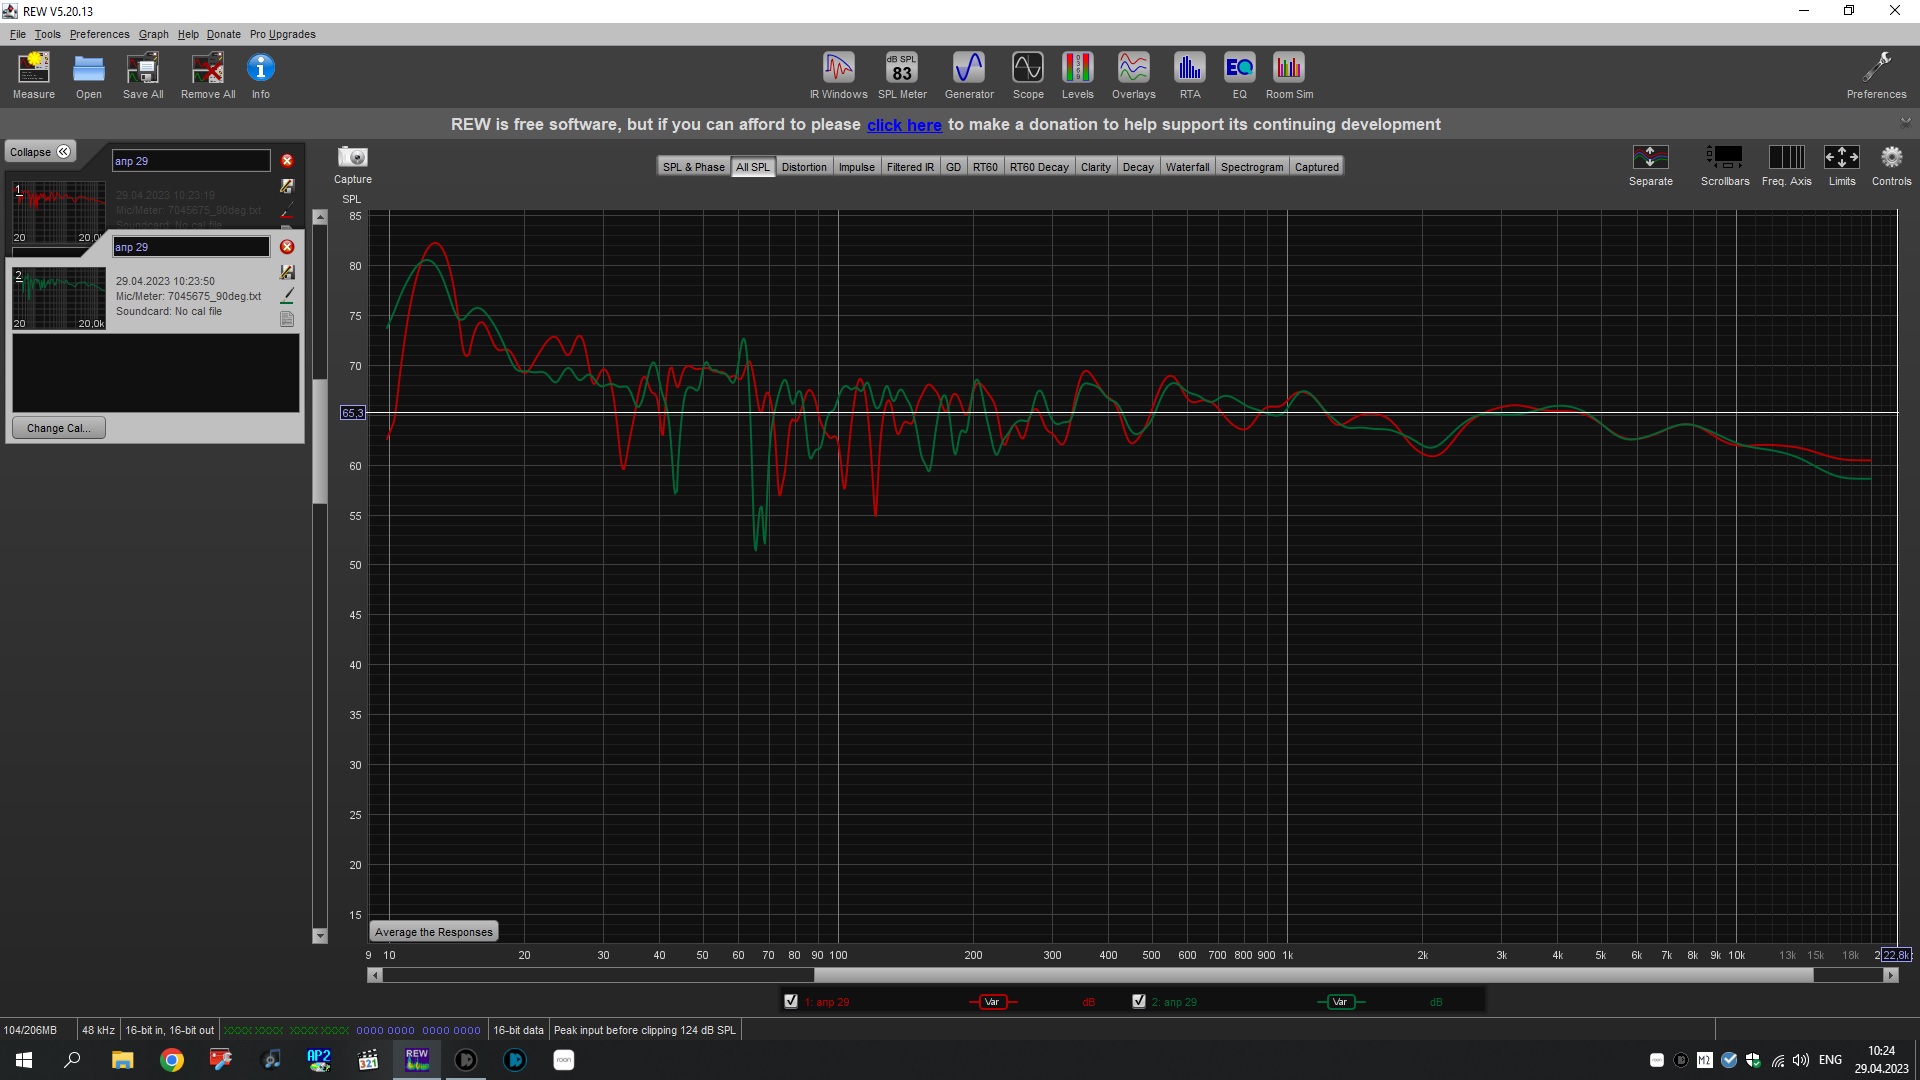Viewport: 1920px width, 1080px height.
Task: Open the SPL Meter tool
Action: [x=902, y=76]
